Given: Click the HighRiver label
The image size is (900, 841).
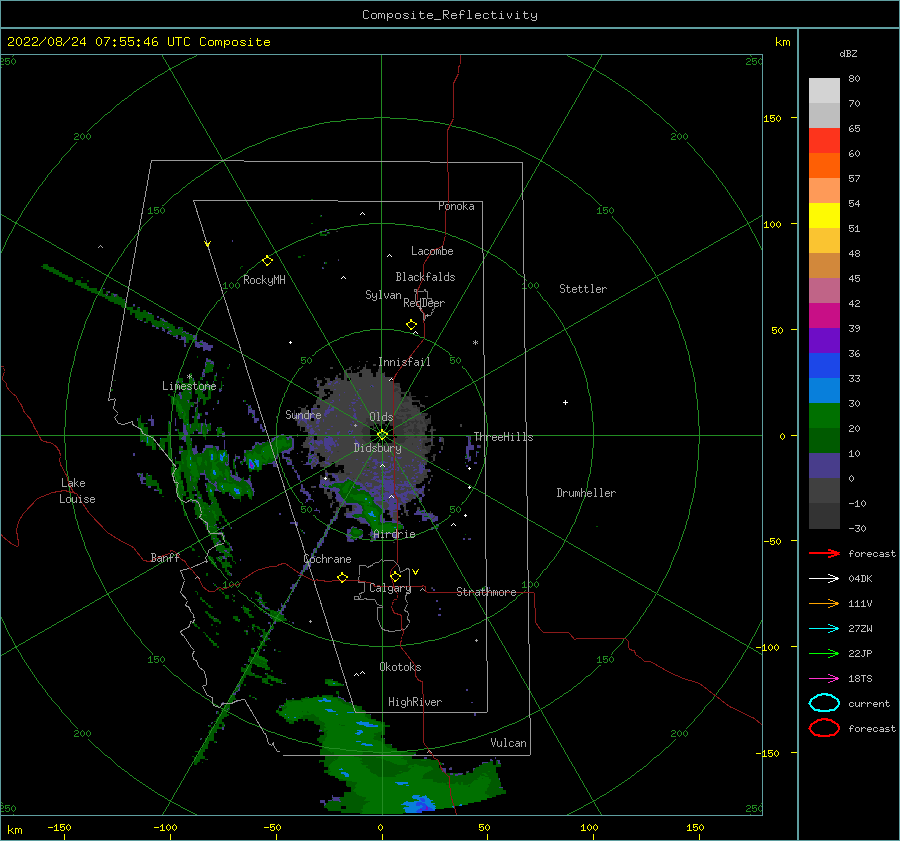Looking at the screenshot, I should (415, 703).
